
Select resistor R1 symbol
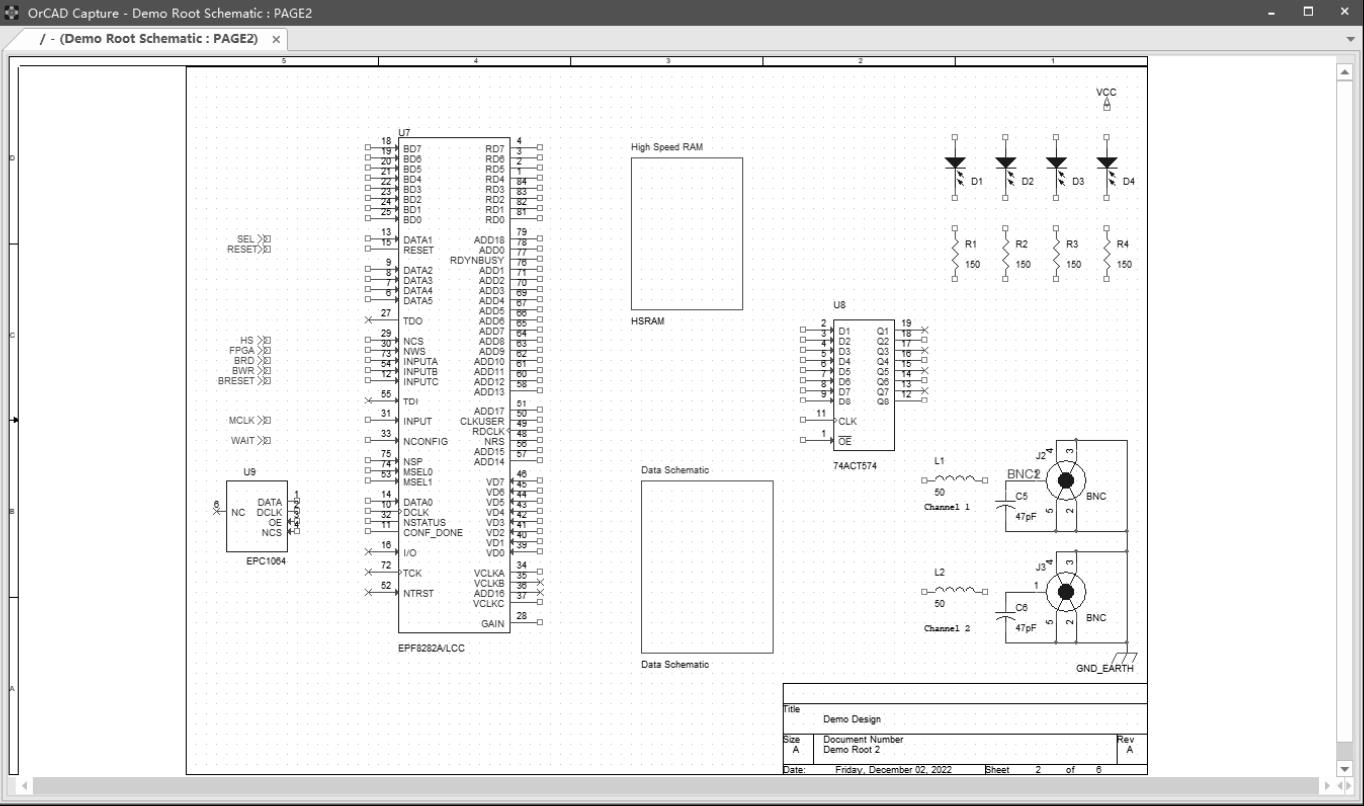click(956, 254)
